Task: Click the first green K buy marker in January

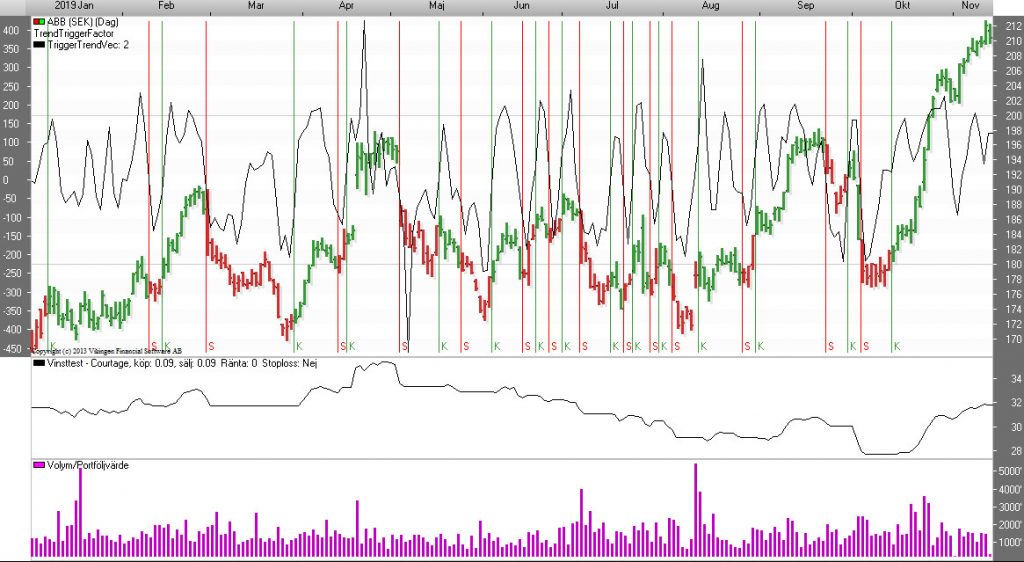Action: pos(52,346)
